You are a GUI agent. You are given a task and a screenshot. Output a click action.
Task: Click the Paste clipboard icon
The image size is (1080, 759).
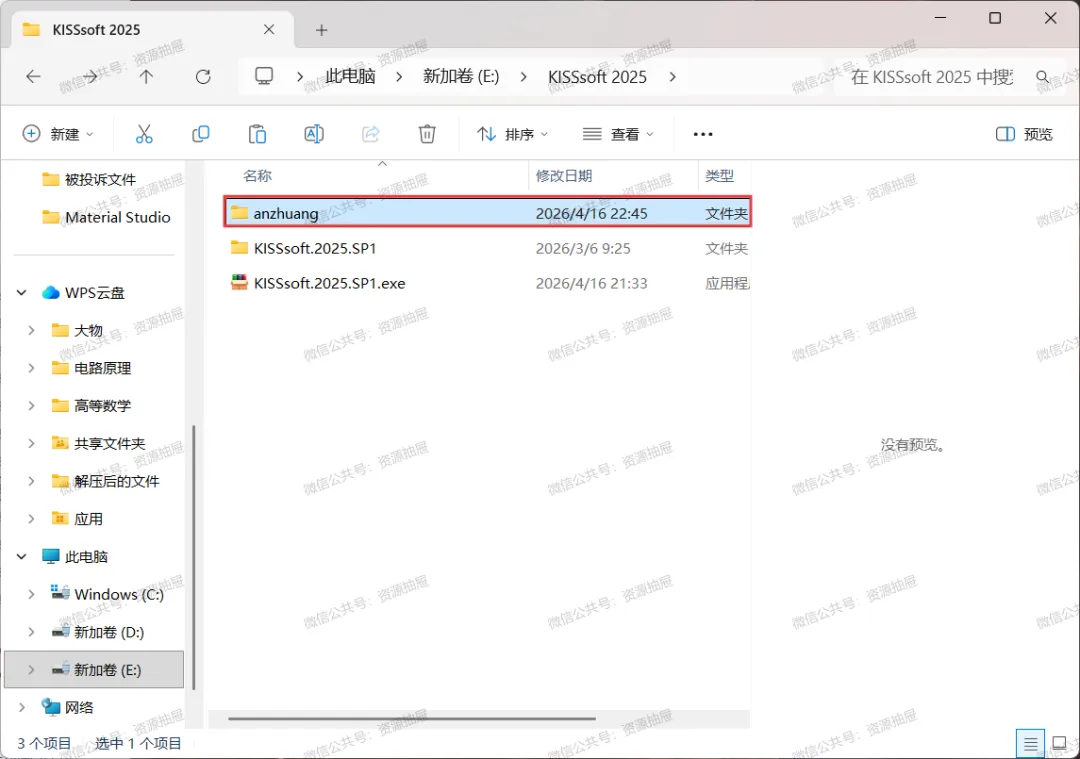[258, 134]
